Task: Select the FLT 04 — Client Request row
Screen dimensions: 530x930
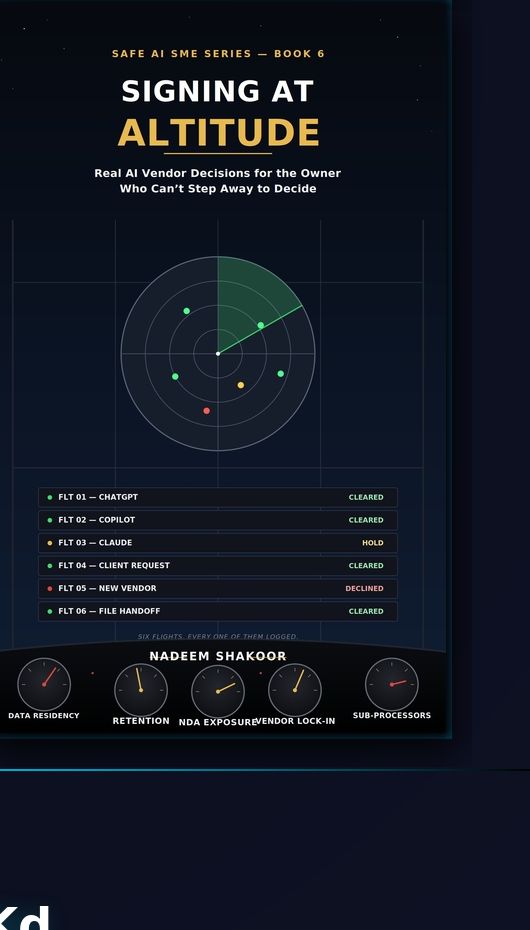Action: click(218, 566)
